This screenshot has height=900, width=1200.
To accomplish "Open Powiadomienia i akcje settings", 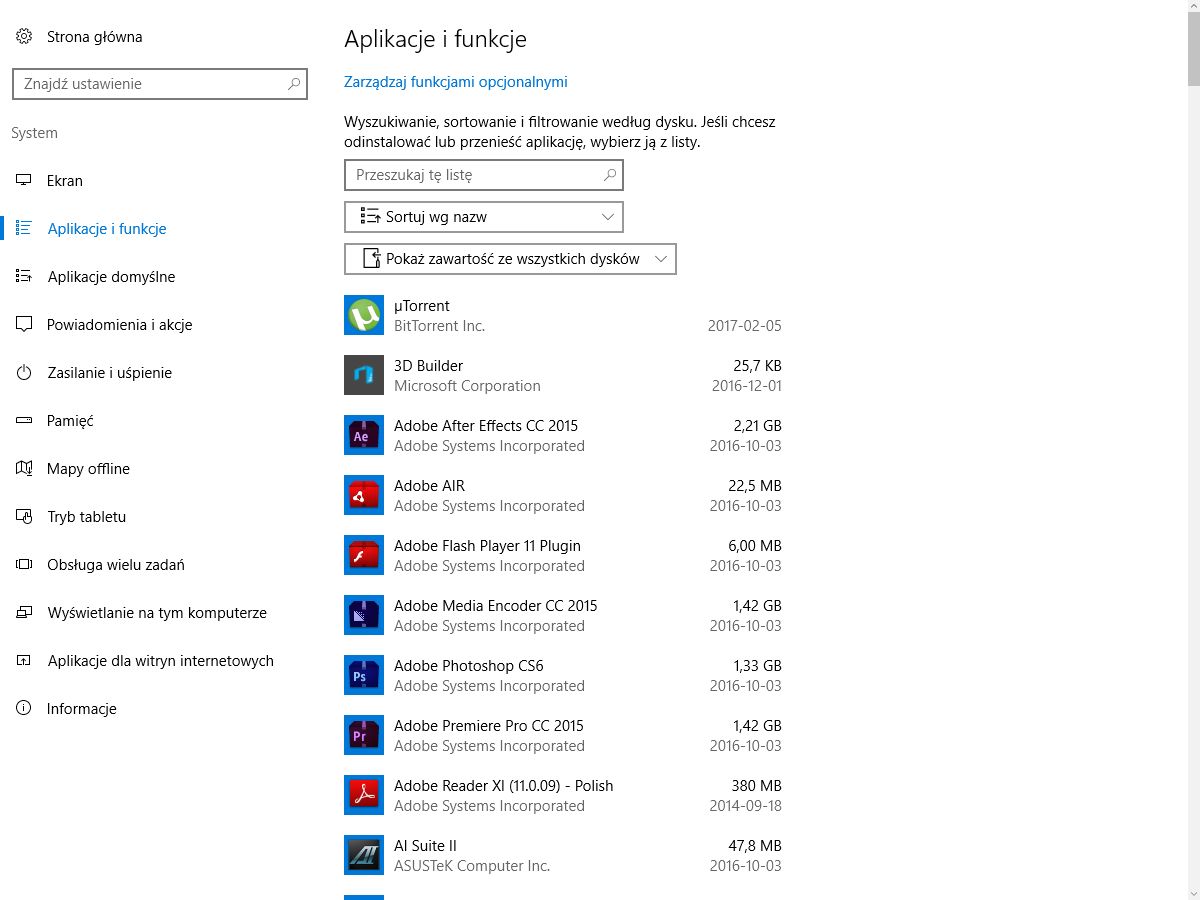I will coord(119,325).
